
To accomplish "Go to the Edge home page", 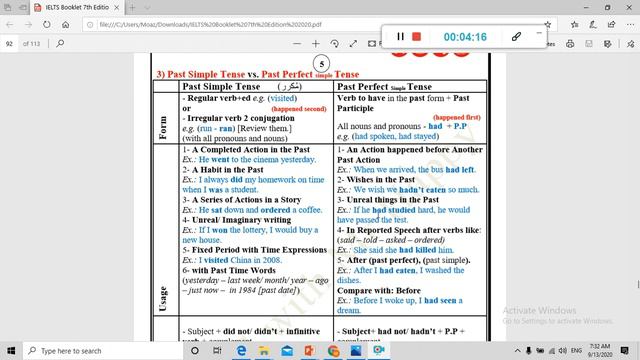I will [65, 24].
